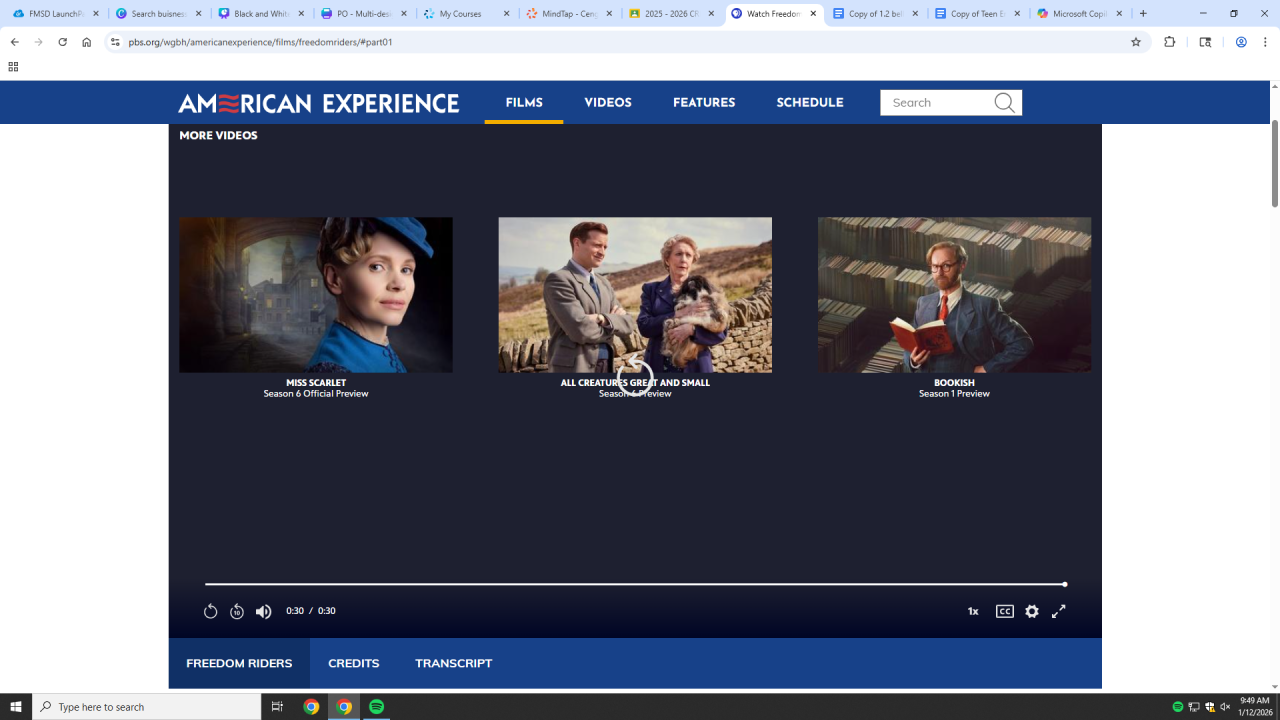The image size is (1280, 720).
Task: Open Spotify from the taskbar
Action: [377, 707]
